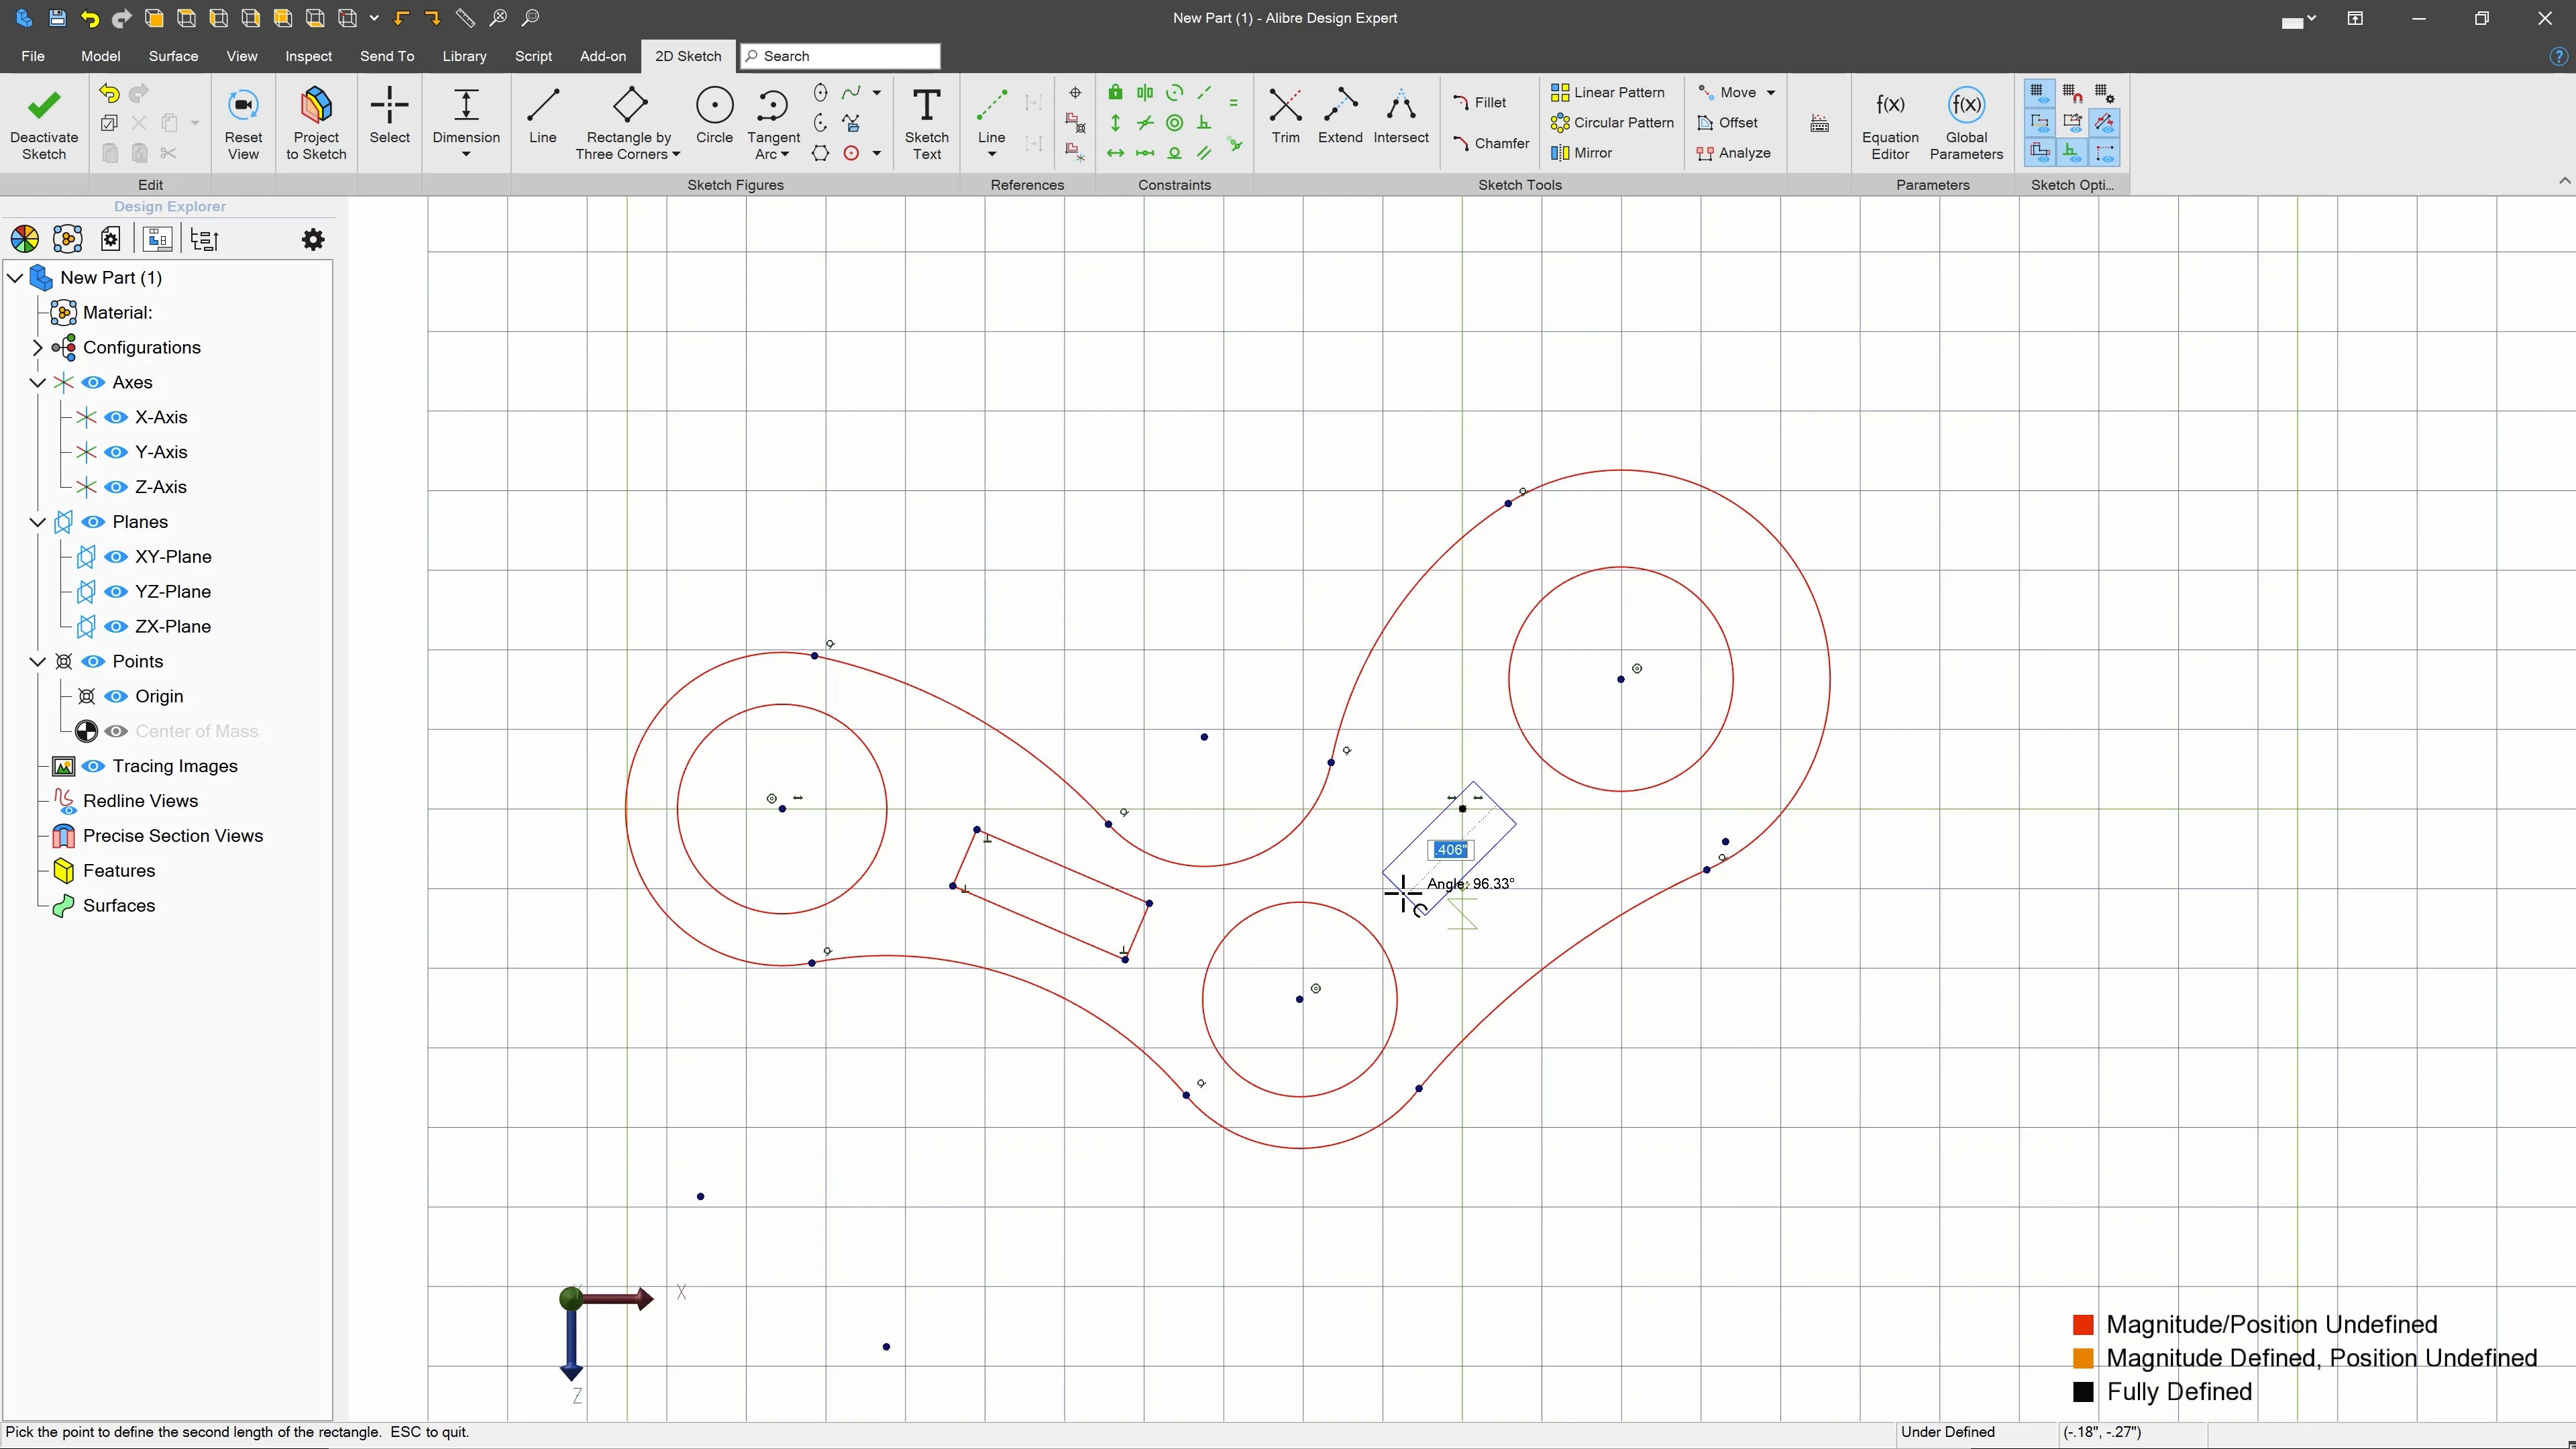Toggle grid display in Sketch Options
Viewport: 2576px width, 1449px height.
2038,92
